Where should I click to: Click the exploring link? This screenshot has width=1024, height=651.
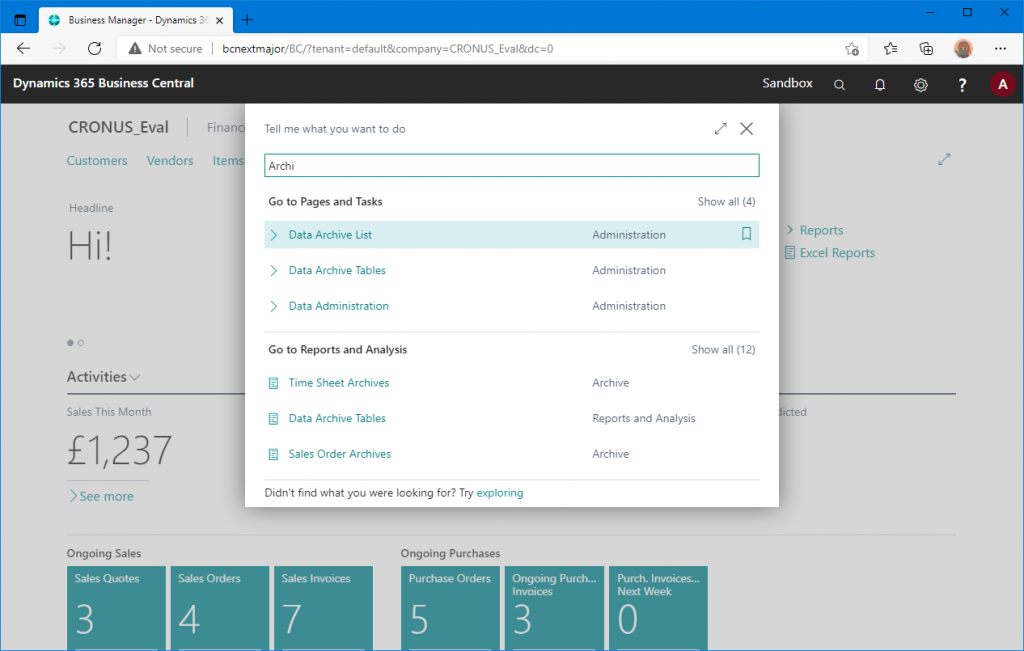(x=500, y=493)
